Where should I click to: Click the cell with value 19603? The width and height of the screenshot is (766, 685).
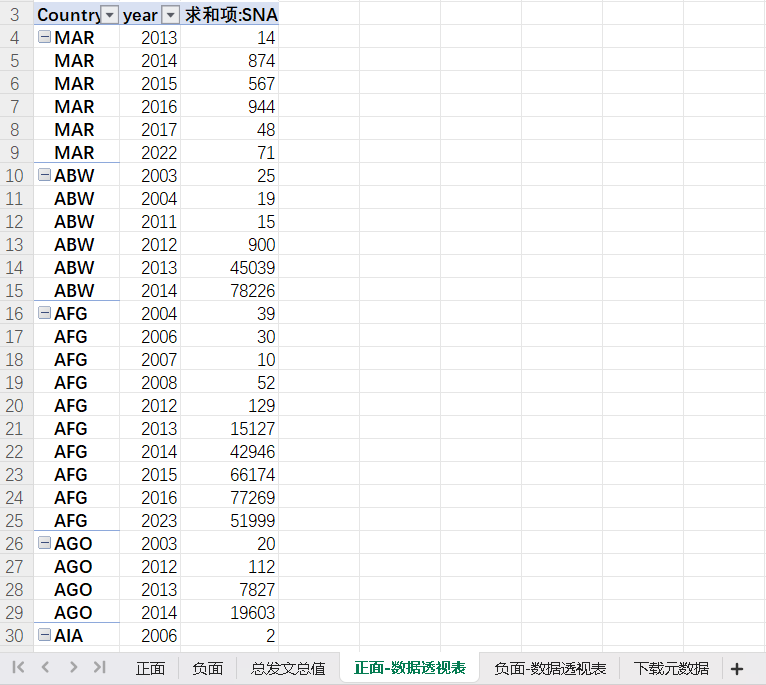[230, 613]
